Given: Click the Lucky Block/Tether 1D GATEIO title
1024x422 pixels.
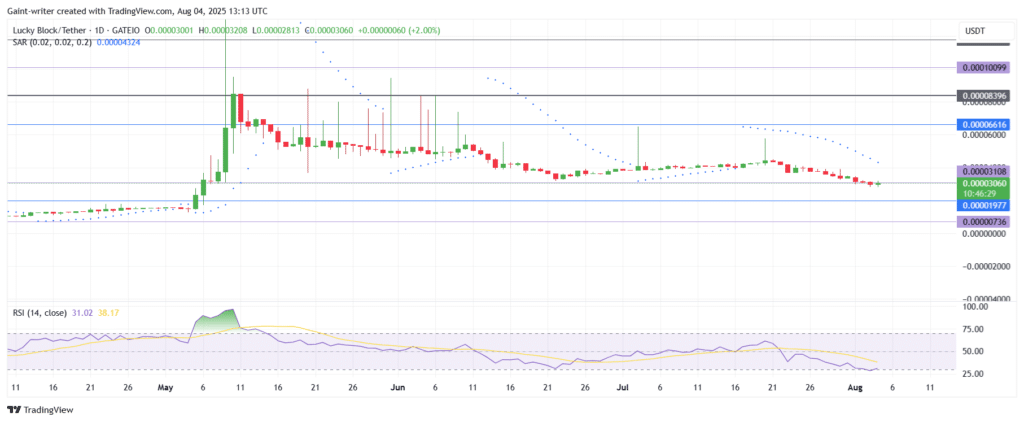Looking at the screenshot, I should 74,30.
